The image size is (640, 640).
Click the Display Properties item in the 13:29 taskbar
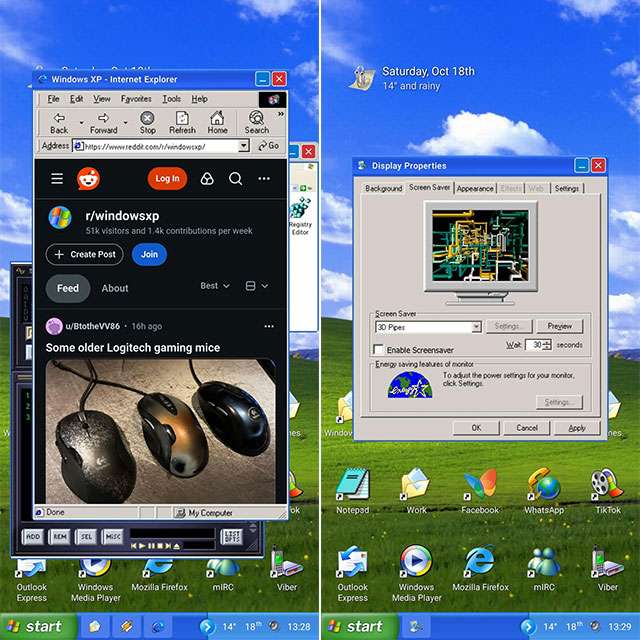(415, 626)
